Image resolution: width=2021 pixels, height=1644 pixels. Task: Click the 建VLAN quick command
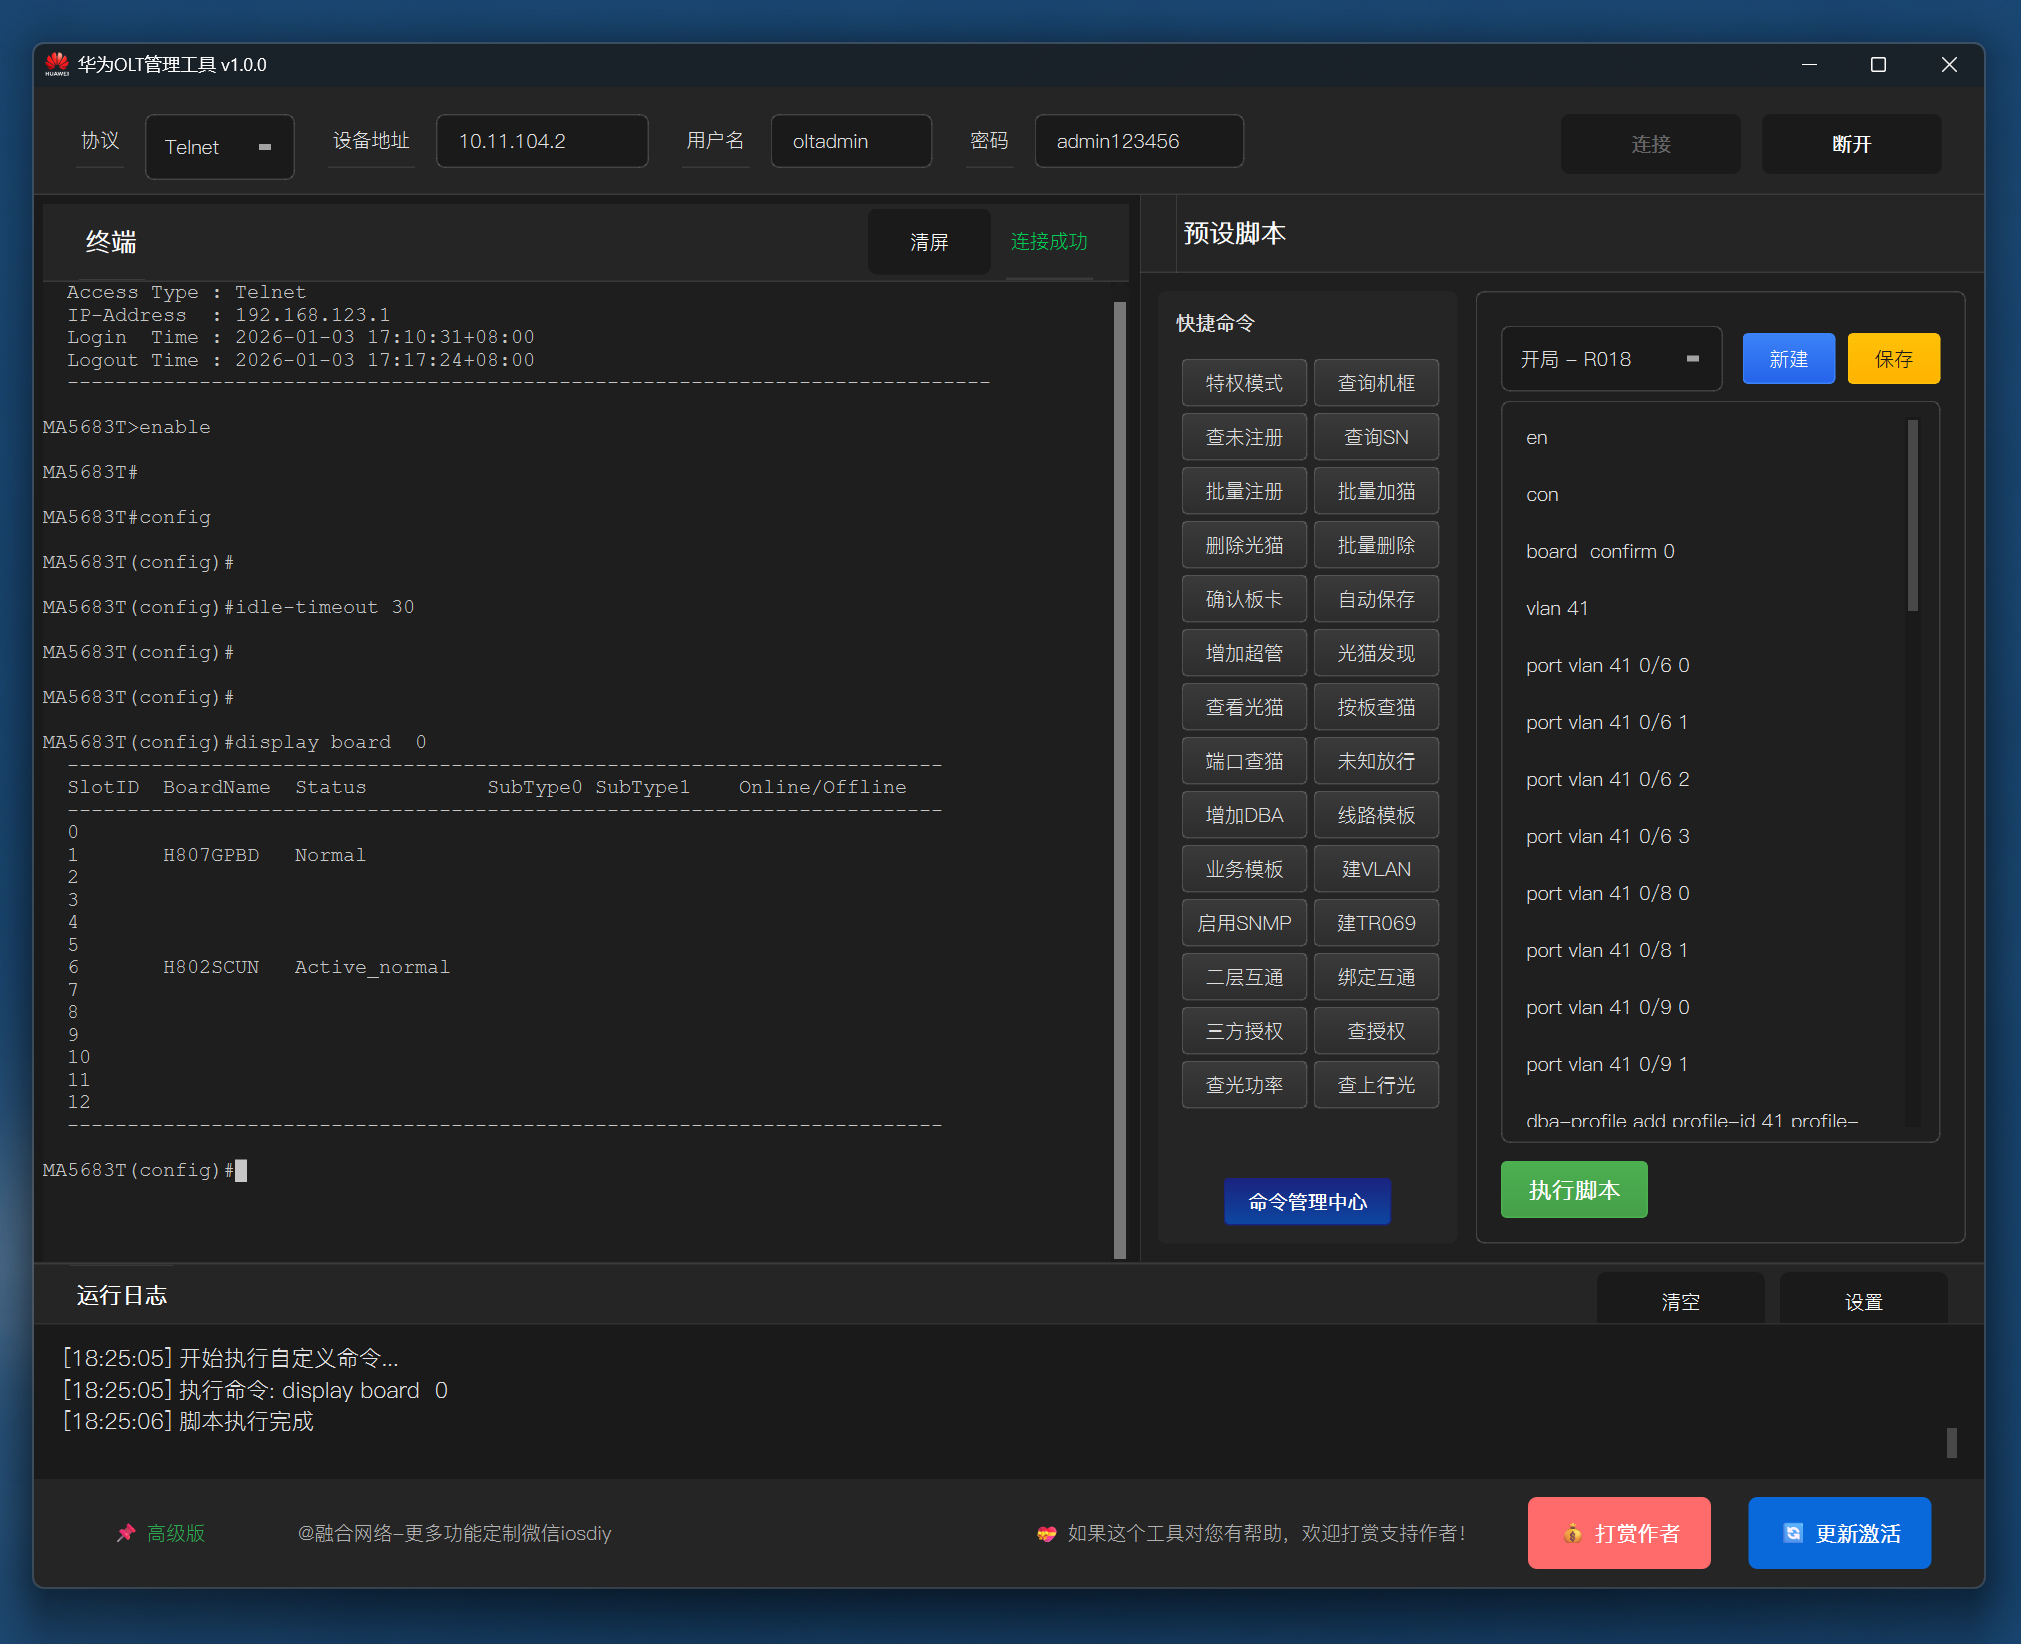coord(1376,869)
